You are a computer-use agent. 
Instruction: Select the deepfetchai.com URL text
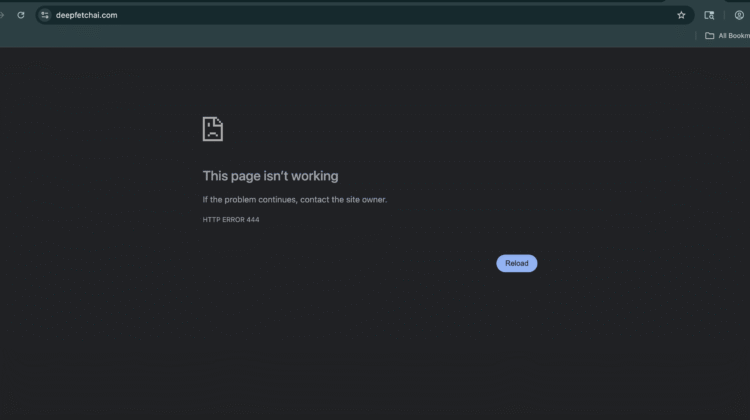[87, 15]
